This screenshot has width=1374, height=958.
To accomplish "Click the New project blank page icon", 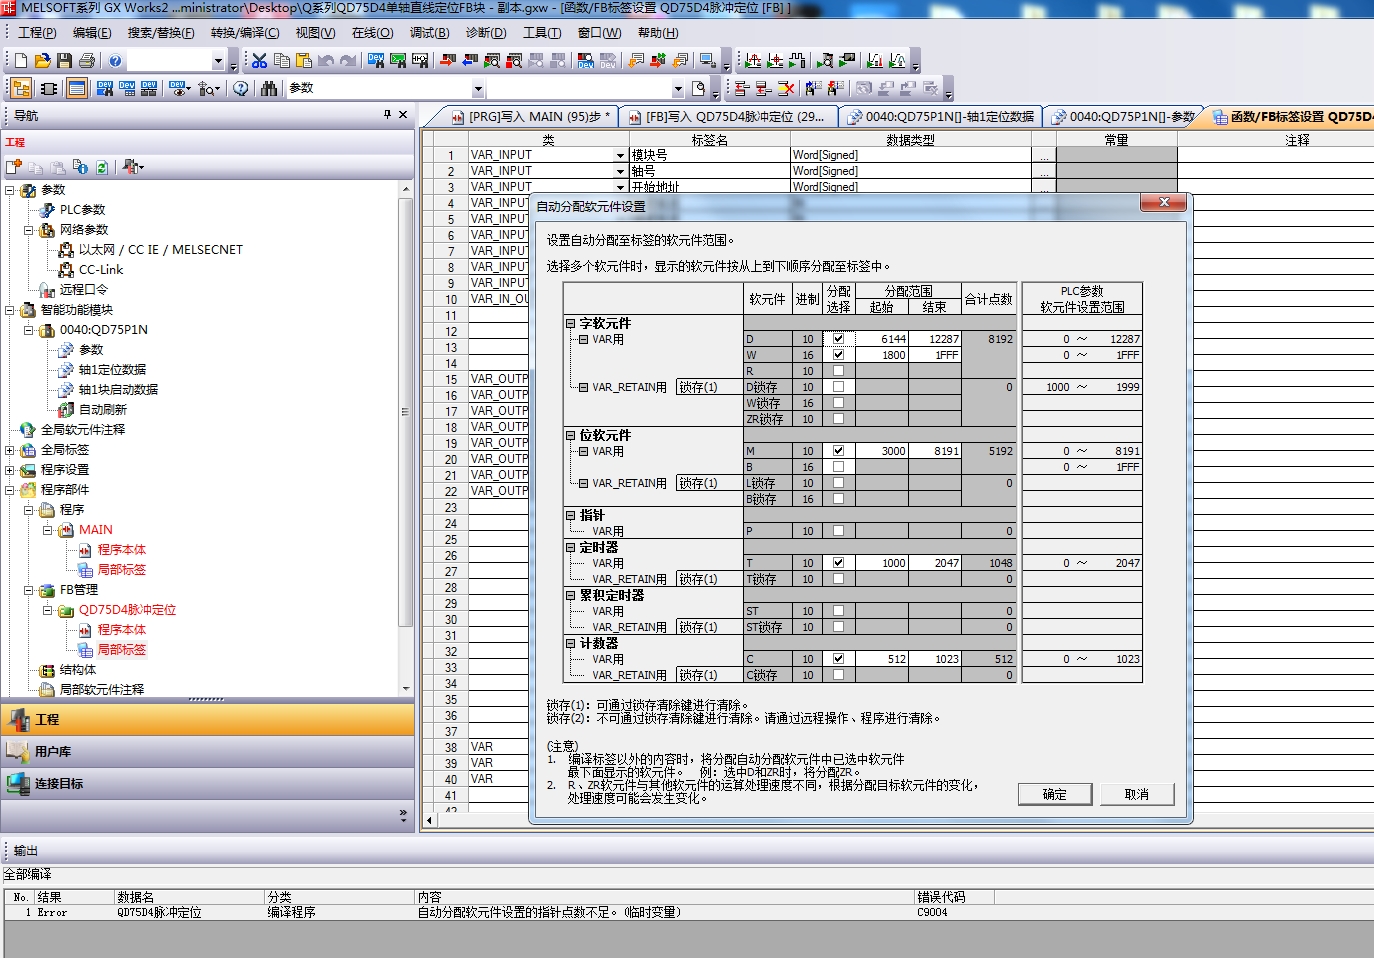I will click(x=20, y=61).
